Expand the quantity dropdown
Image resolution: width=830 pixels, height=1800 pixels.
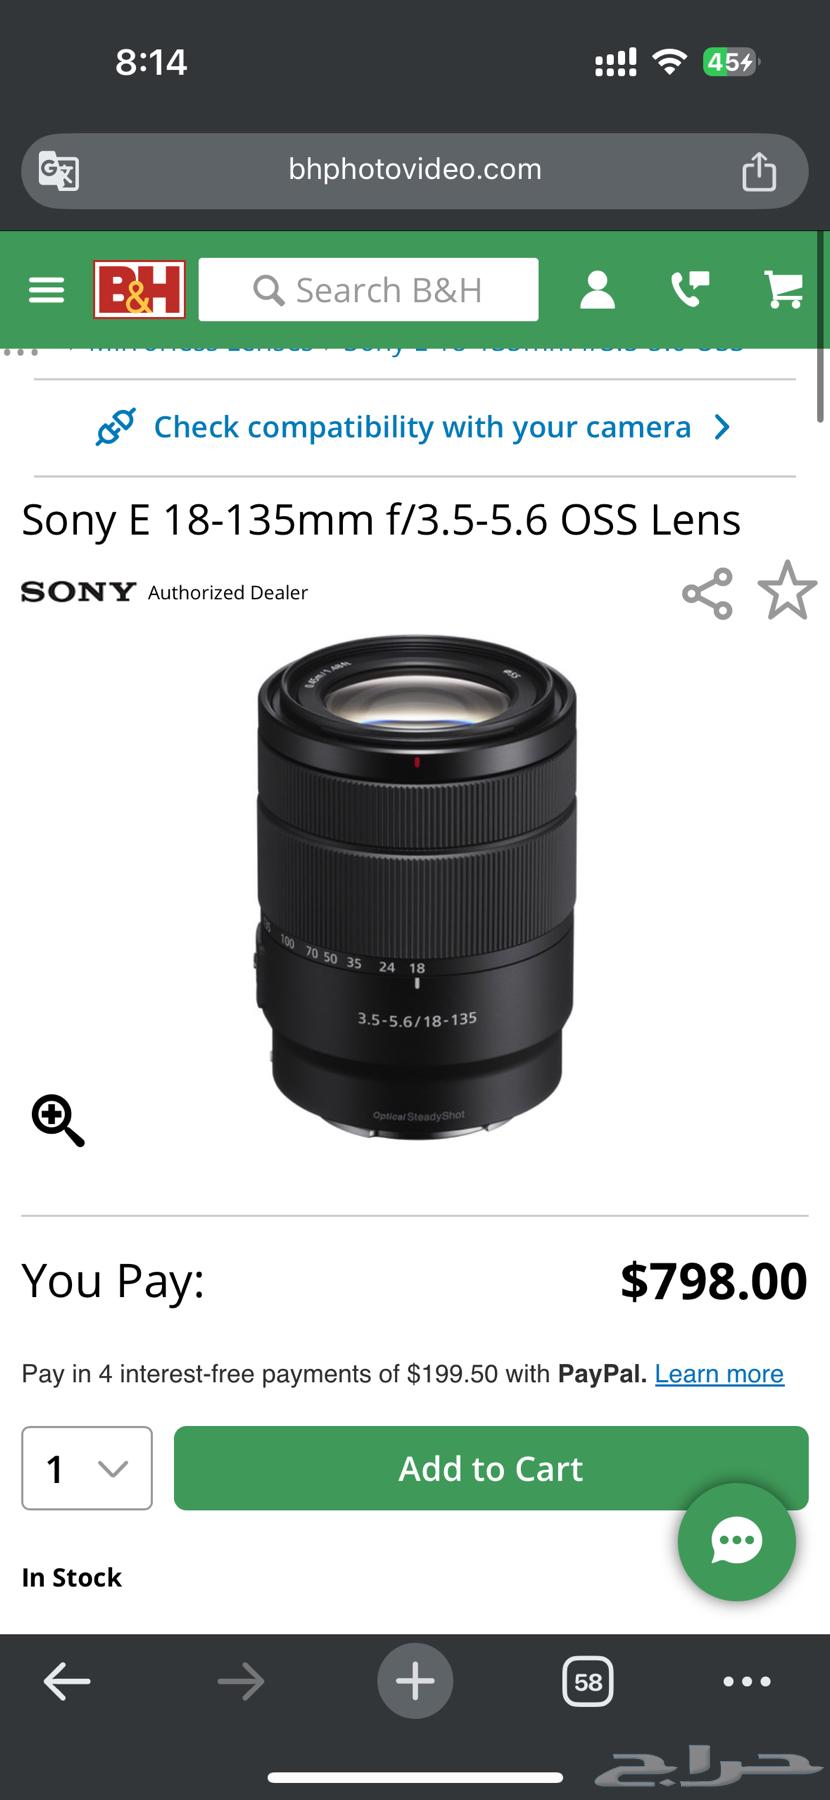pos(87,1468)
